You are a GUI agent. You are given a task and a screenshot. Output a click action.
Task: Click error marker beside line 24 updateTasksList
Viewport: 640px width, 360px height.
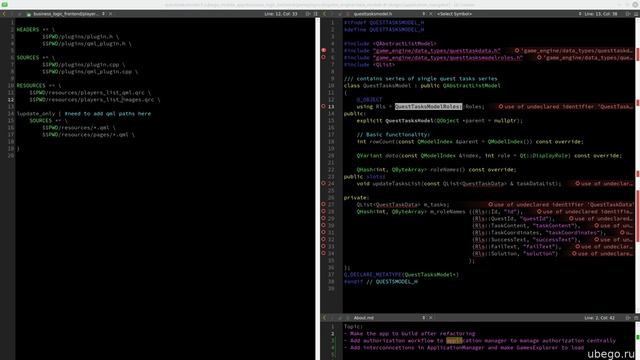click(x=324, y=184)
